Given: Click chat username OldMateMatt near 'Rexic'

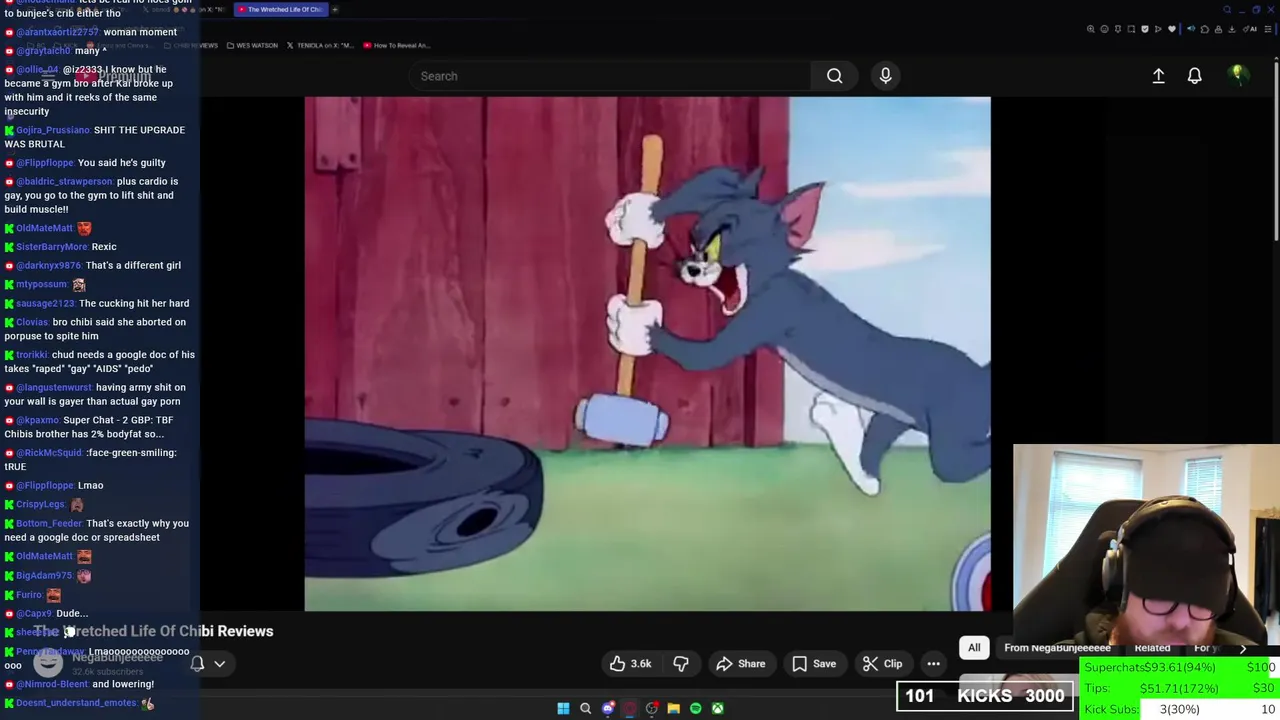Looking at the screenshot, I should [44, 228].
